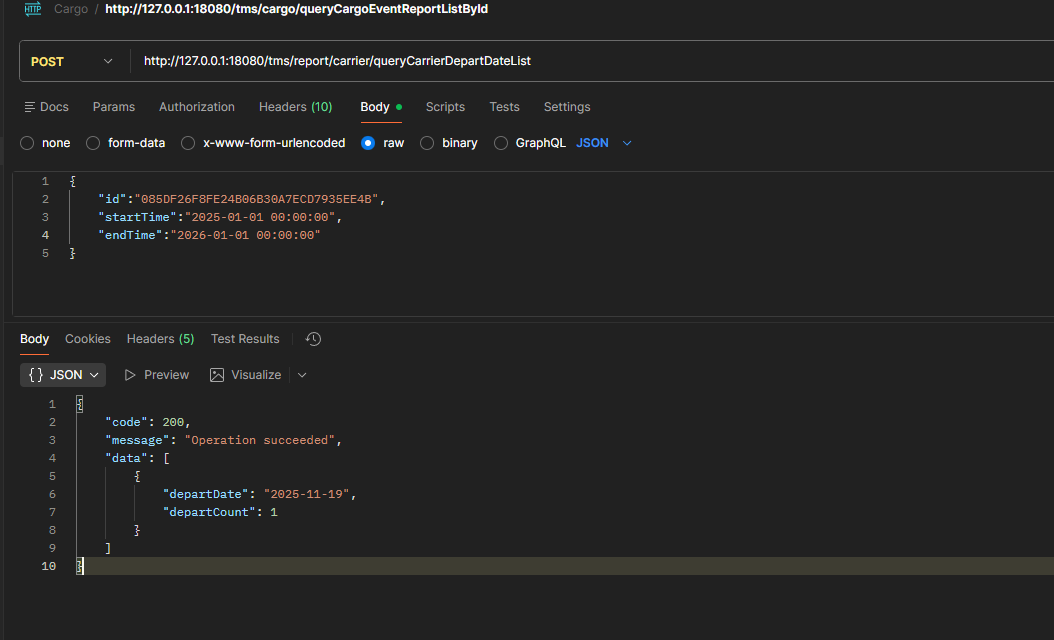Click the braces icon for JSON format
The width and height of the screenshot is (1054, 640).
click(36, 375)
